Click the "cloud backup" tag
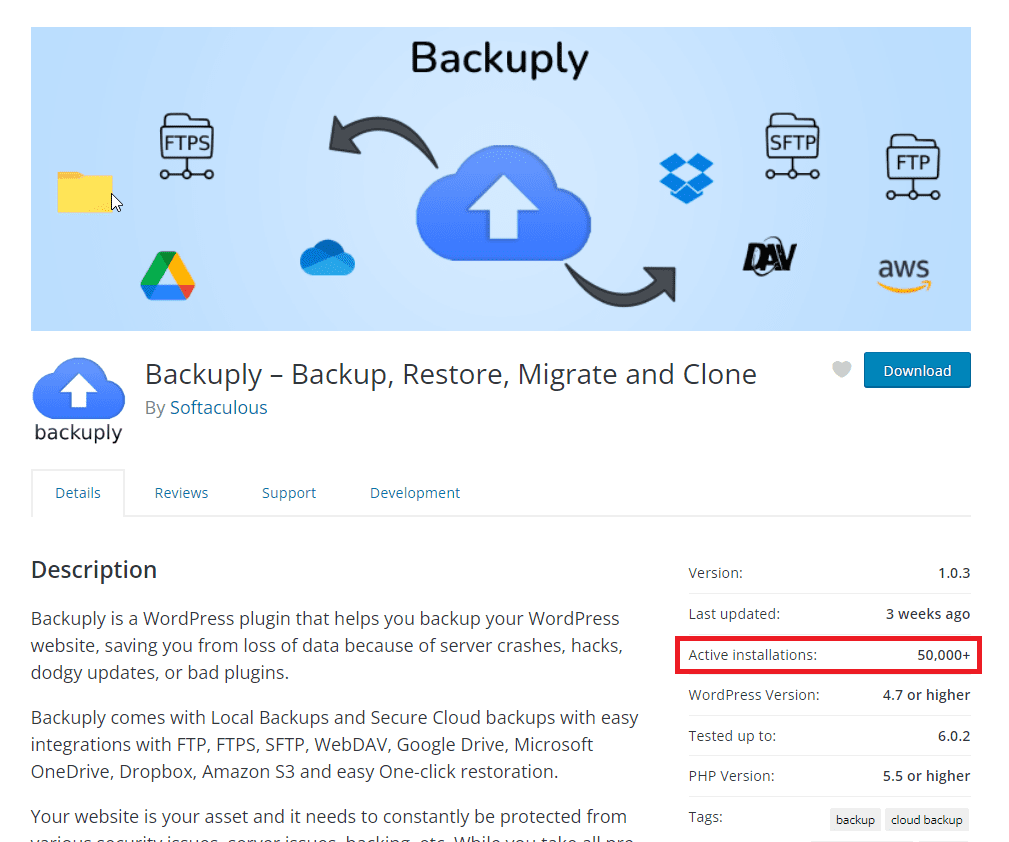1009x842 pixels. pos(926,820)
